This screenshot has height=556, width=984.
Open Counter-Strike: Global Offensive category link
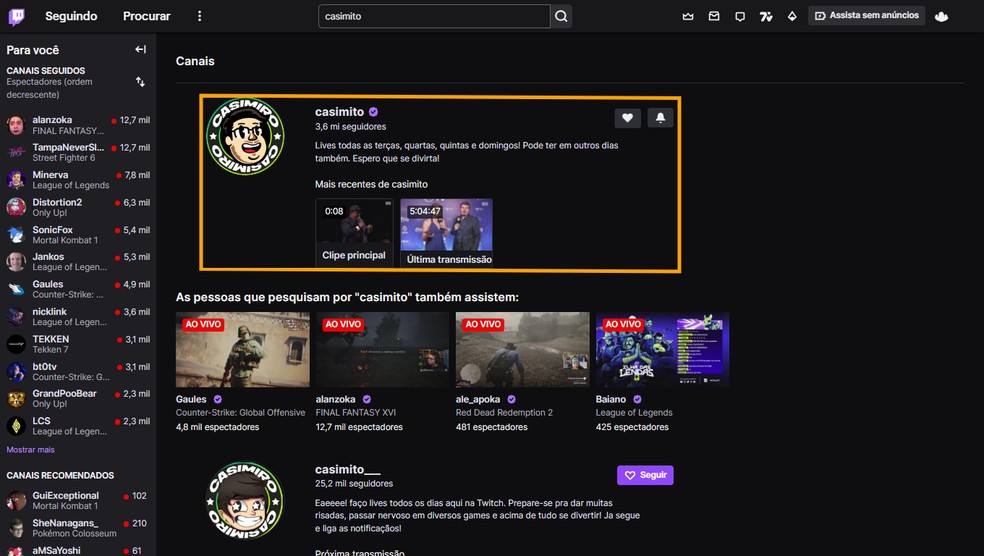(x=240, y=412)
